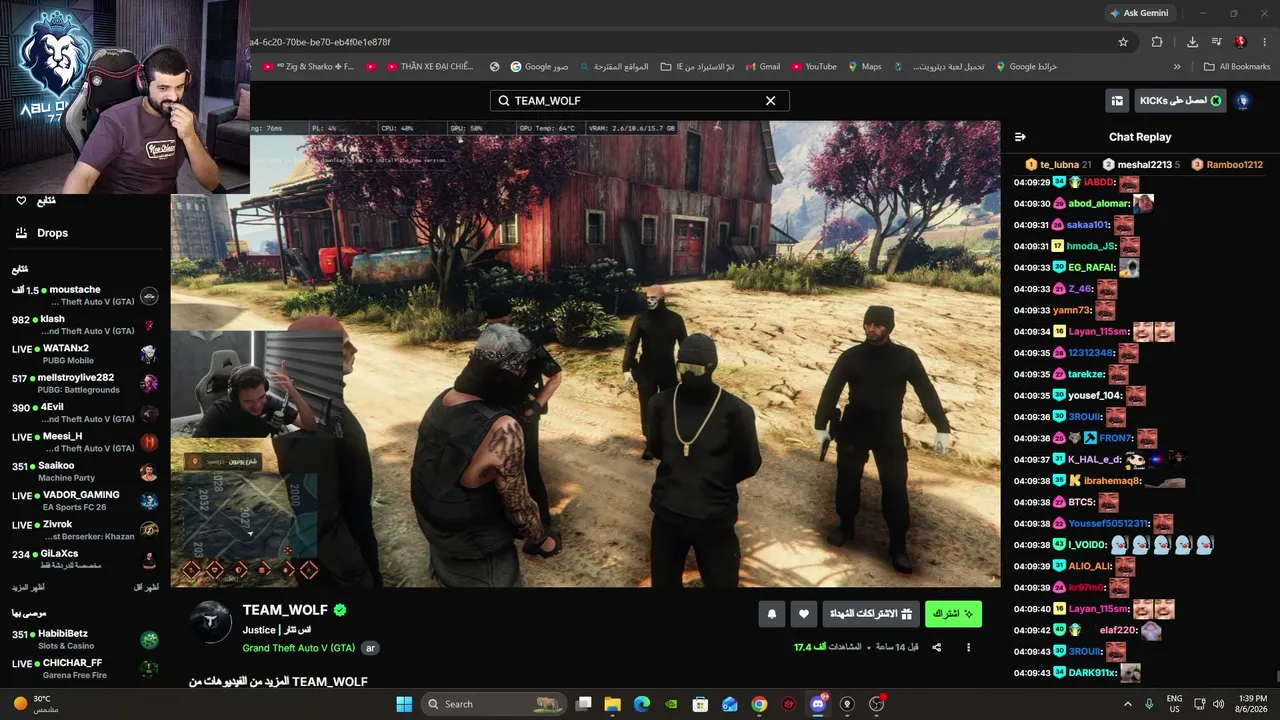Click into the TEAM_WOLF search field
This screenshot has height=720, width=1280.
click(x=639, y=101)
